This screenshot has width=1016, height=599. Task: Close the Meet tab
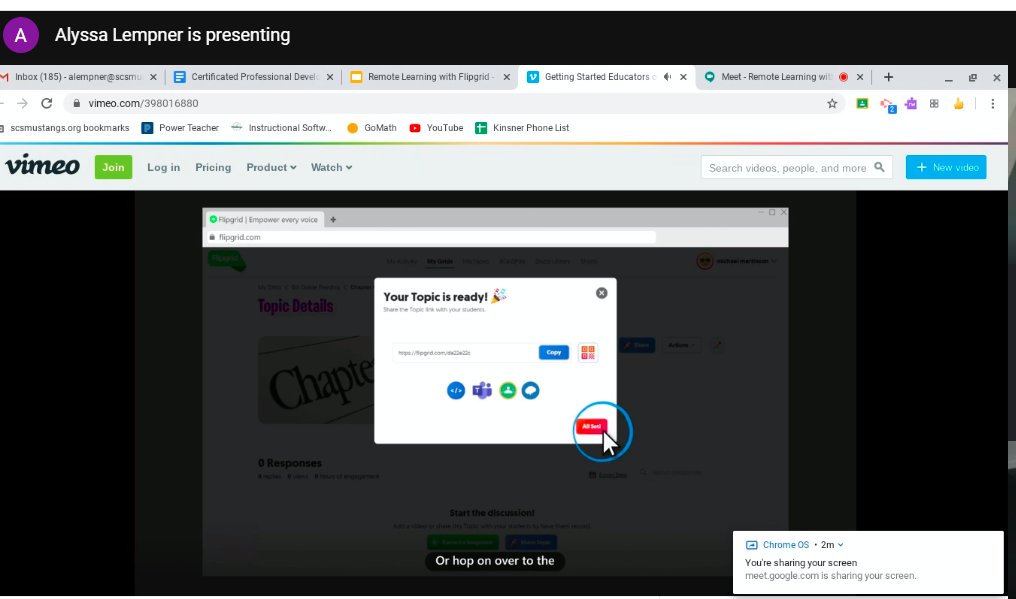860,77
